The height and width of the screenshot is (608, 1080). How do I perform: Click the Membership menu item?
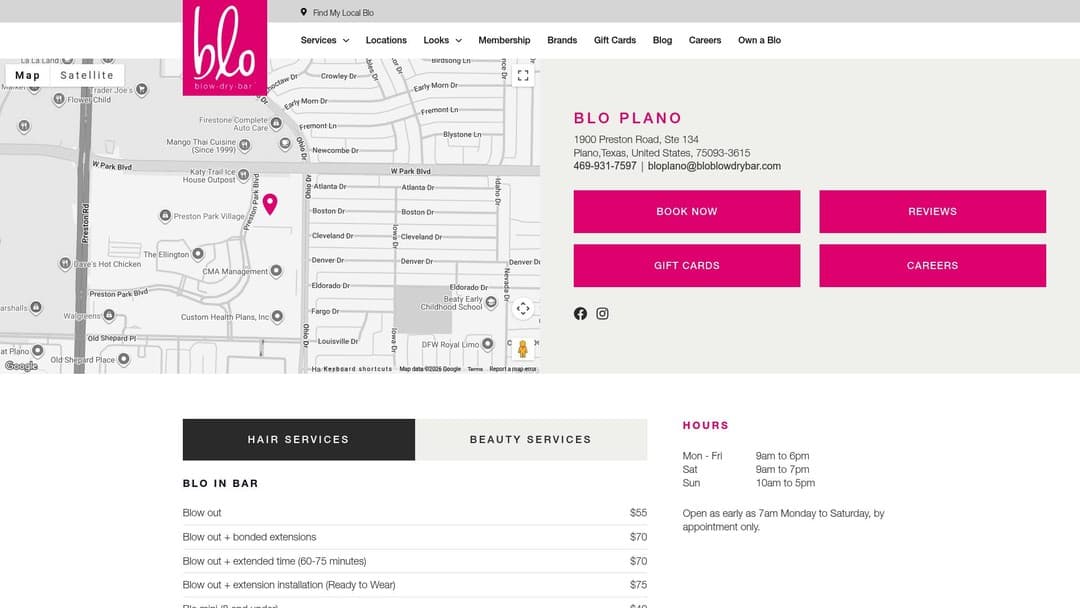(x=504, y=40)
